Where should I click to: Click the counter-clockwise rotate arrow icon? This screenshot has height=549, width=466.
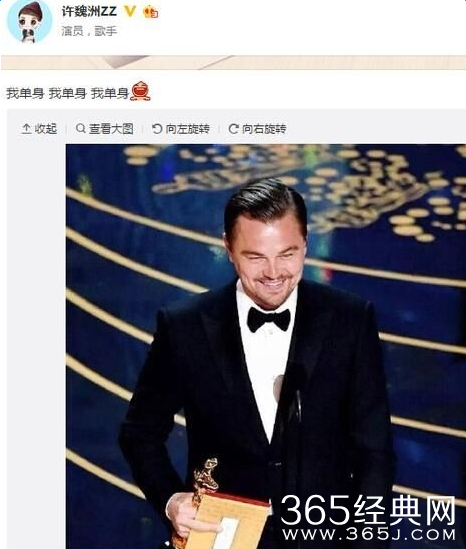click(157, 128)
